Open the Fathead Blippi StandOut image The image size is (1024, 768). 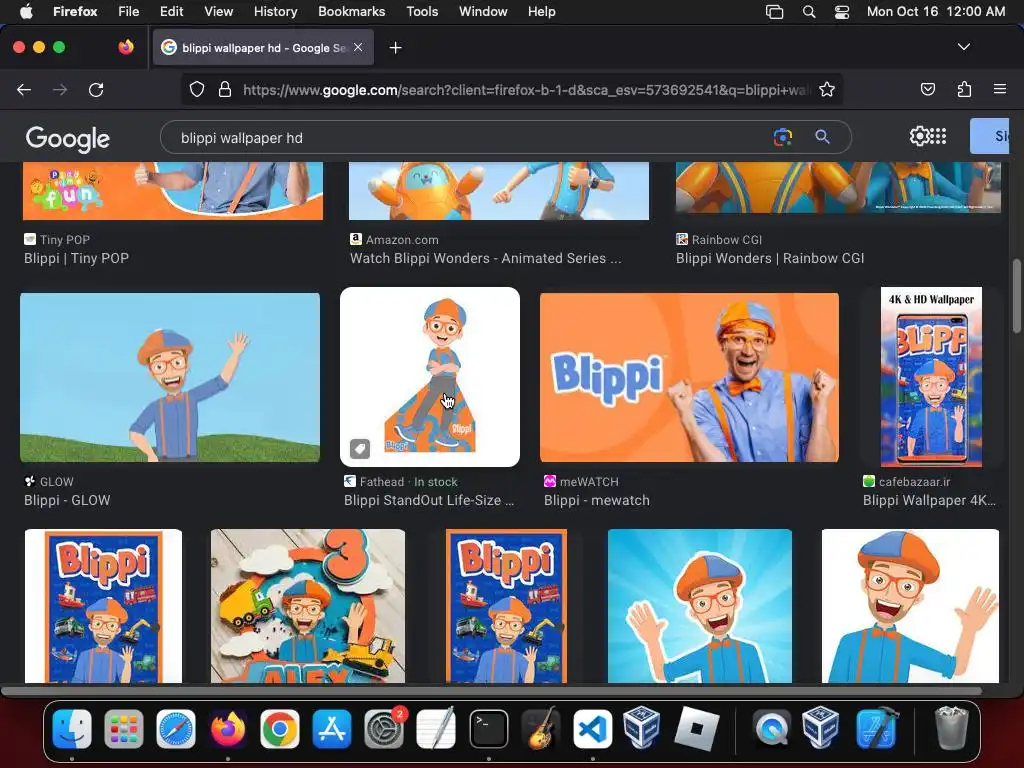tap(430, 377)
